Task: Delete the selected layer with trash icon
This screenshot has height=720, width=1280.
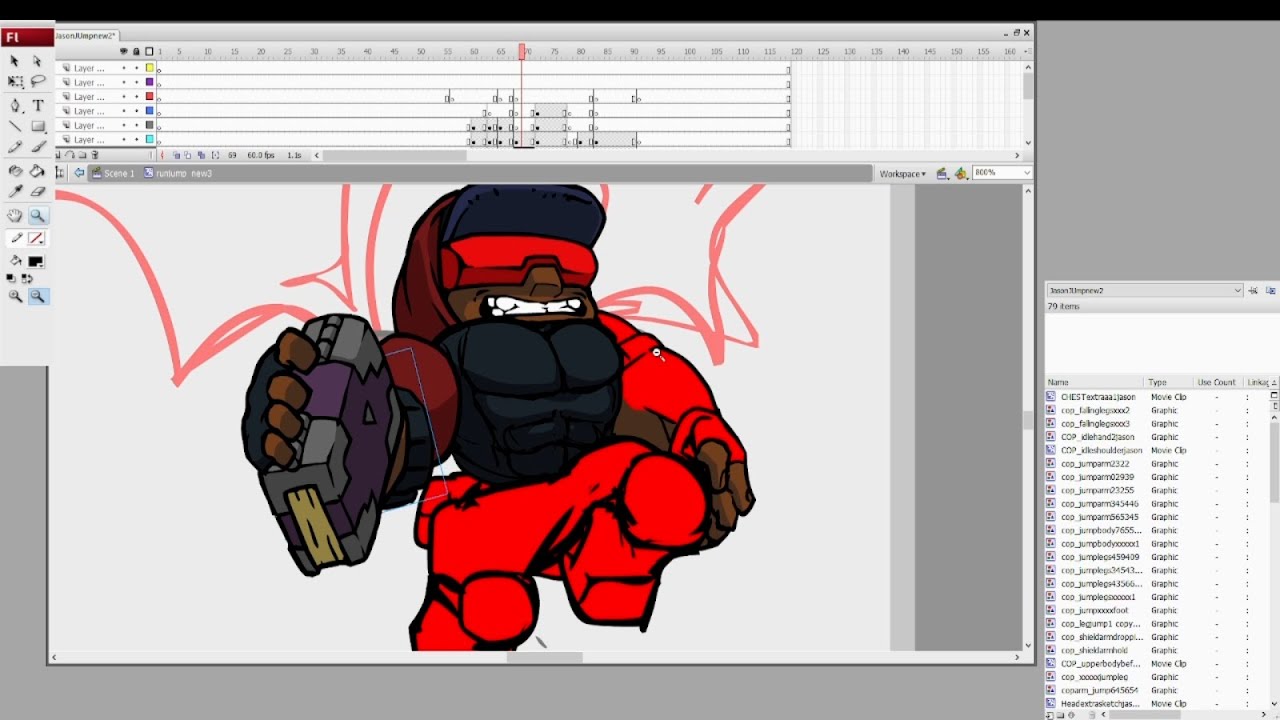Action: coord(95,155)
